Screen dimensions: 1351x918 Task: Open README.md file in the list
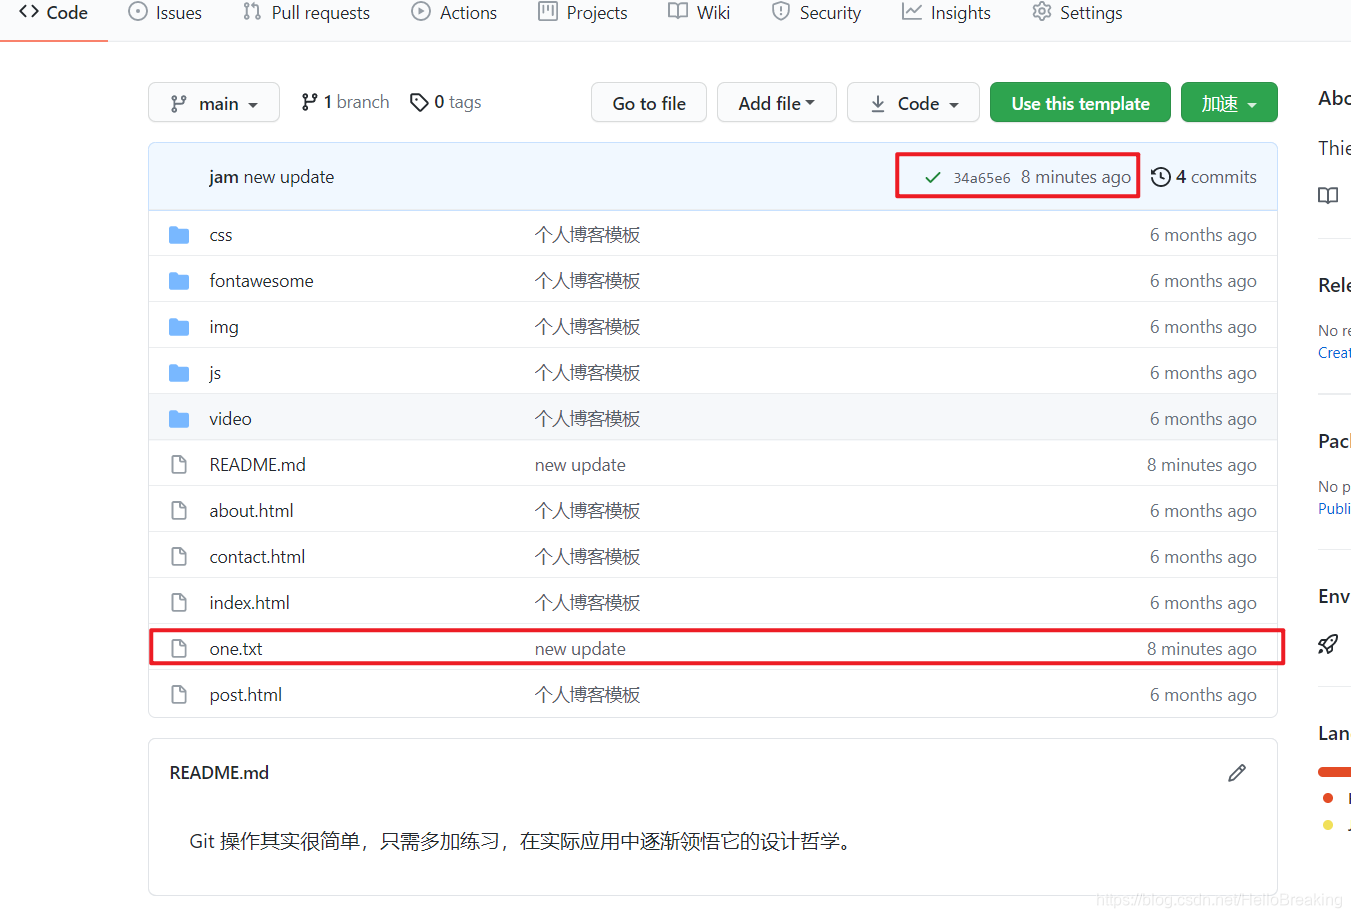click(257, 465)
